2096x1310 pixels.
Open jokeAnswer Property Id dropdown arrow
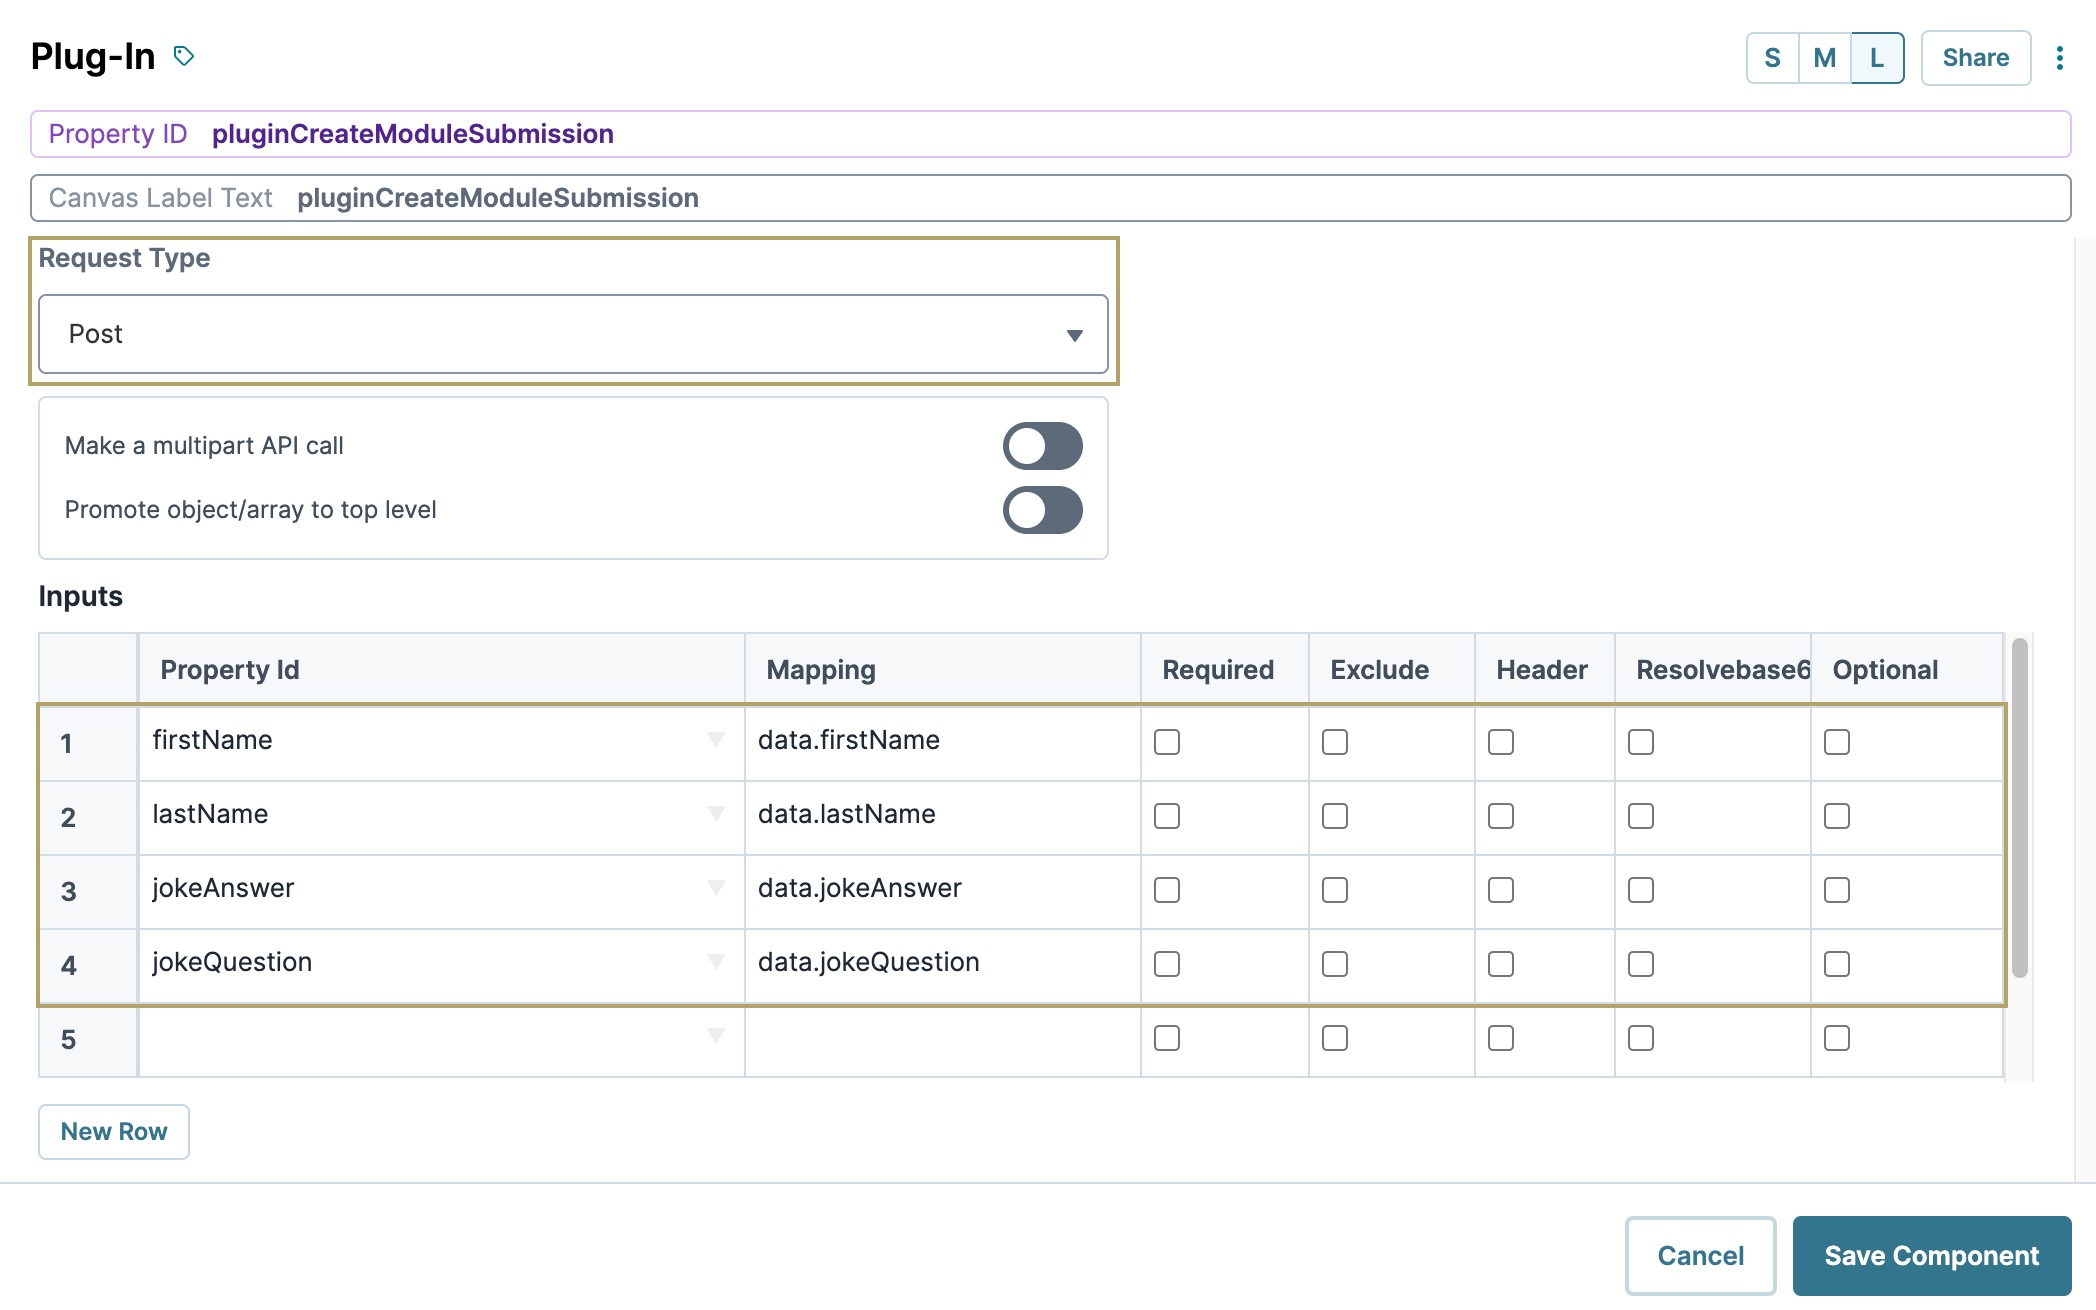(716, 888)
